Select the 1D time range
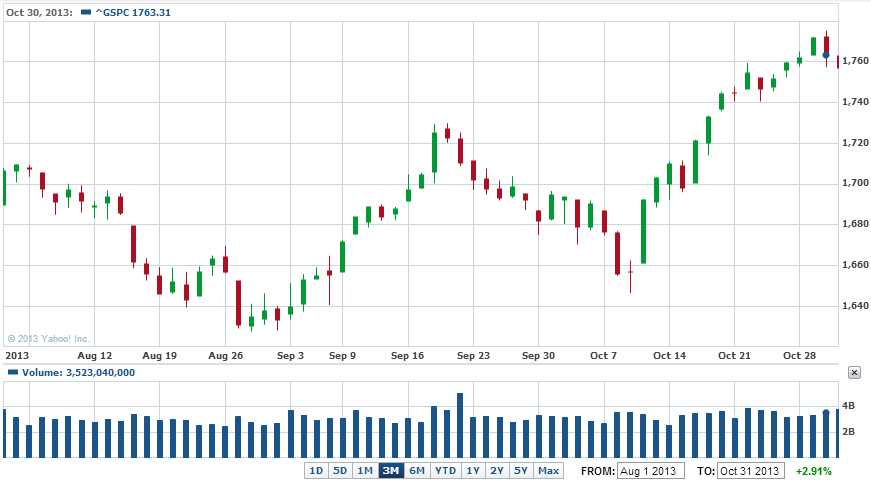Viewport: 871px width, 481px height. tap(316, 470)
